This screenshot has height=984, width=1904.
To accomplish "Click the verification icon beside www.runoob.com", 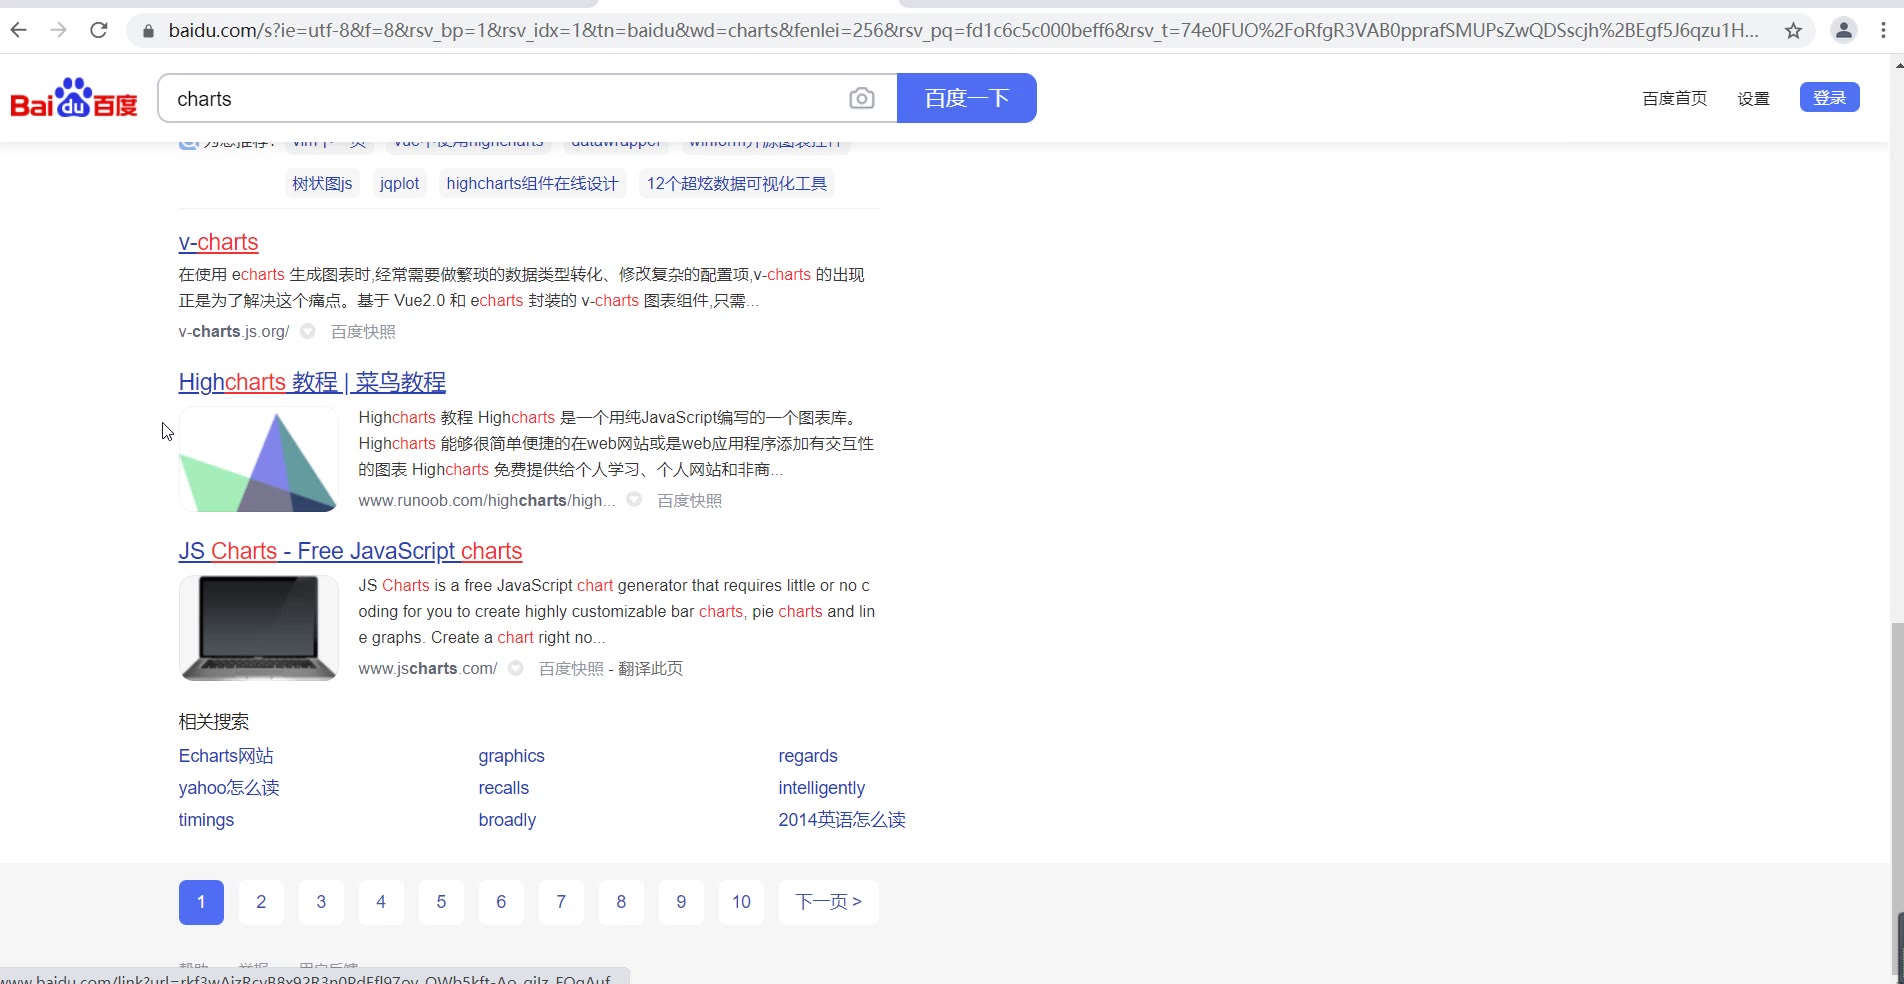I will click(634, 500).
